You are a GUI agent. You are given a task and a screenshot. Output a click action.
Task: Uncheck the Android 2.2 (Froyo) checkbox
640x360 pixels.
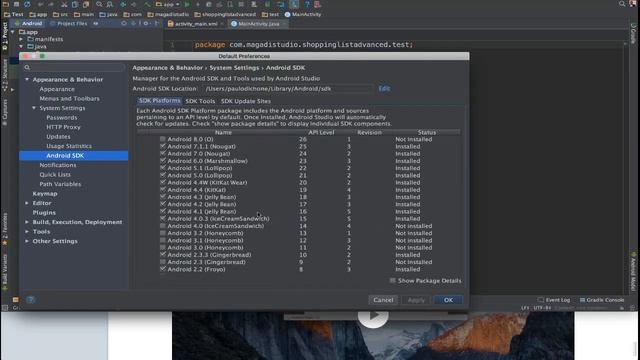click(163, 269)
